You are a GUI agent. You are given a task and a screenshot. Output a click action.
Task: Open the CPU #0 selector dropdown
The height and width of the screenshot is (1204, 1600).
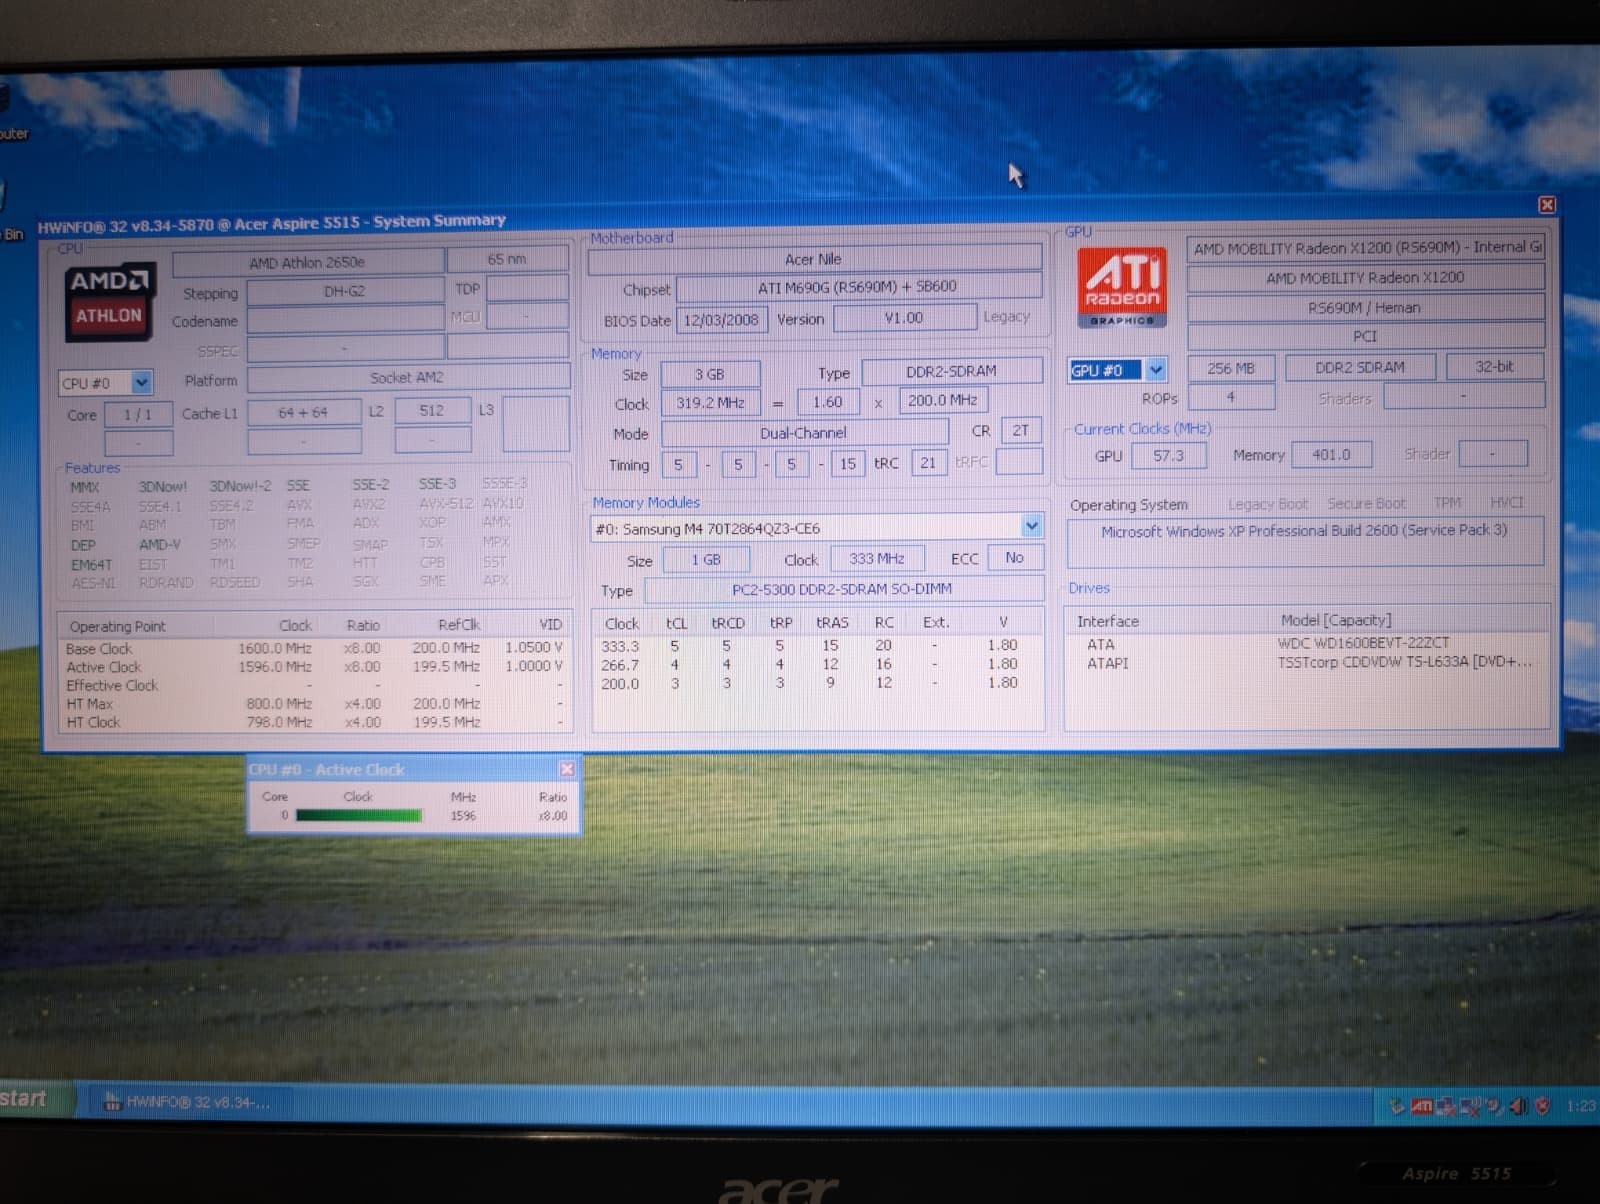[142, 383]
